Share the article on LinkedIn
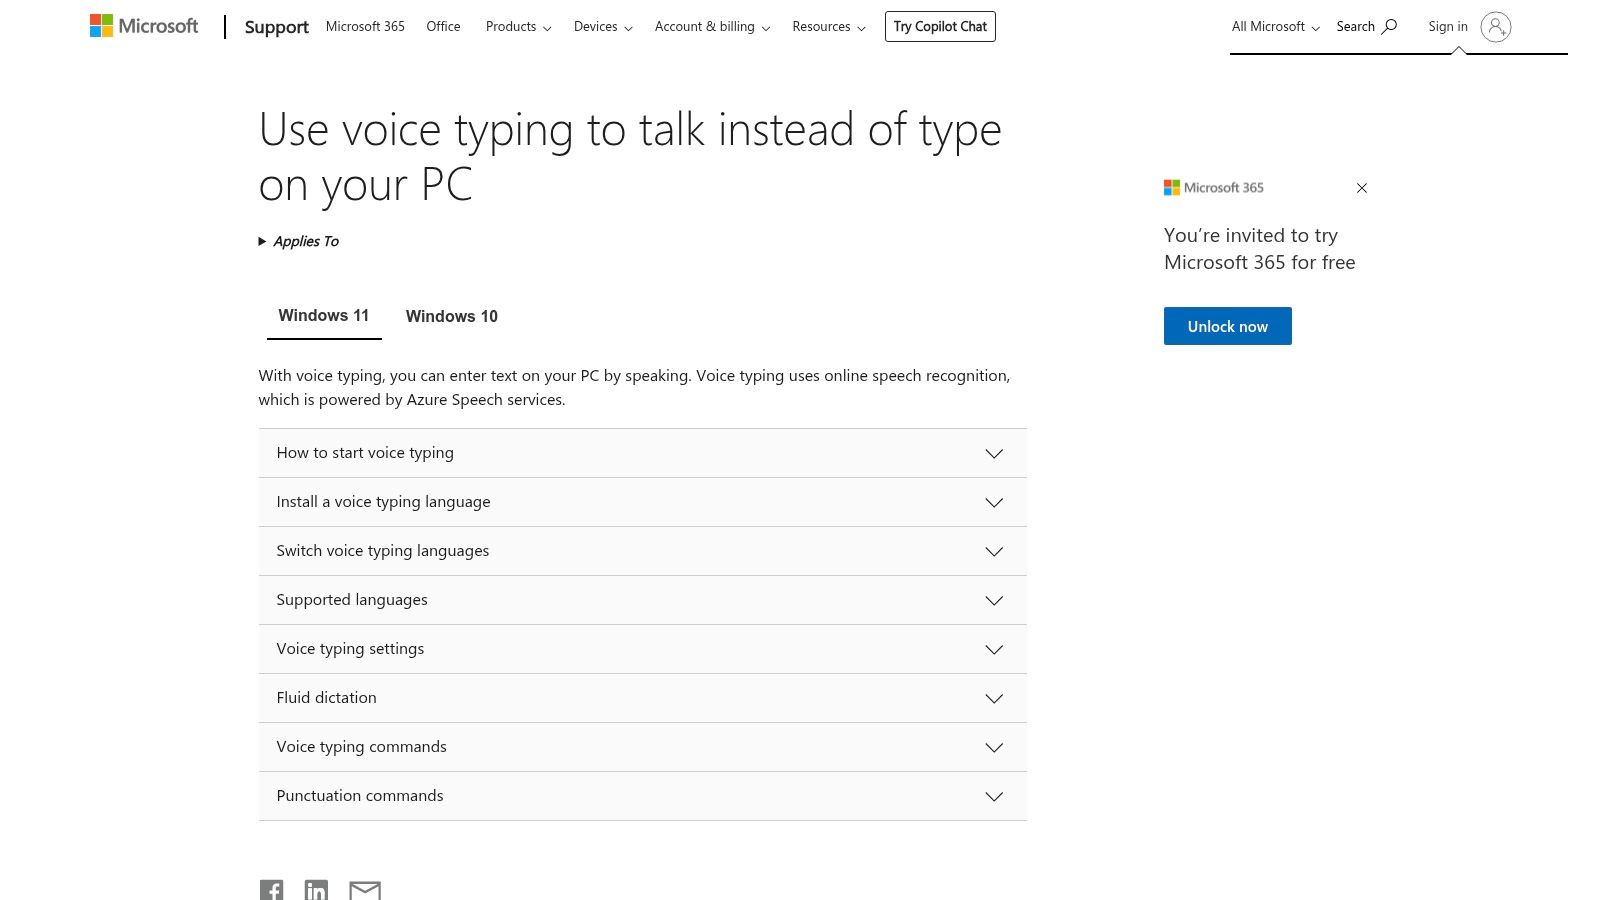The height and width of the screenshot is (900, 1600). pyautogui.click(x=316, y=889)
